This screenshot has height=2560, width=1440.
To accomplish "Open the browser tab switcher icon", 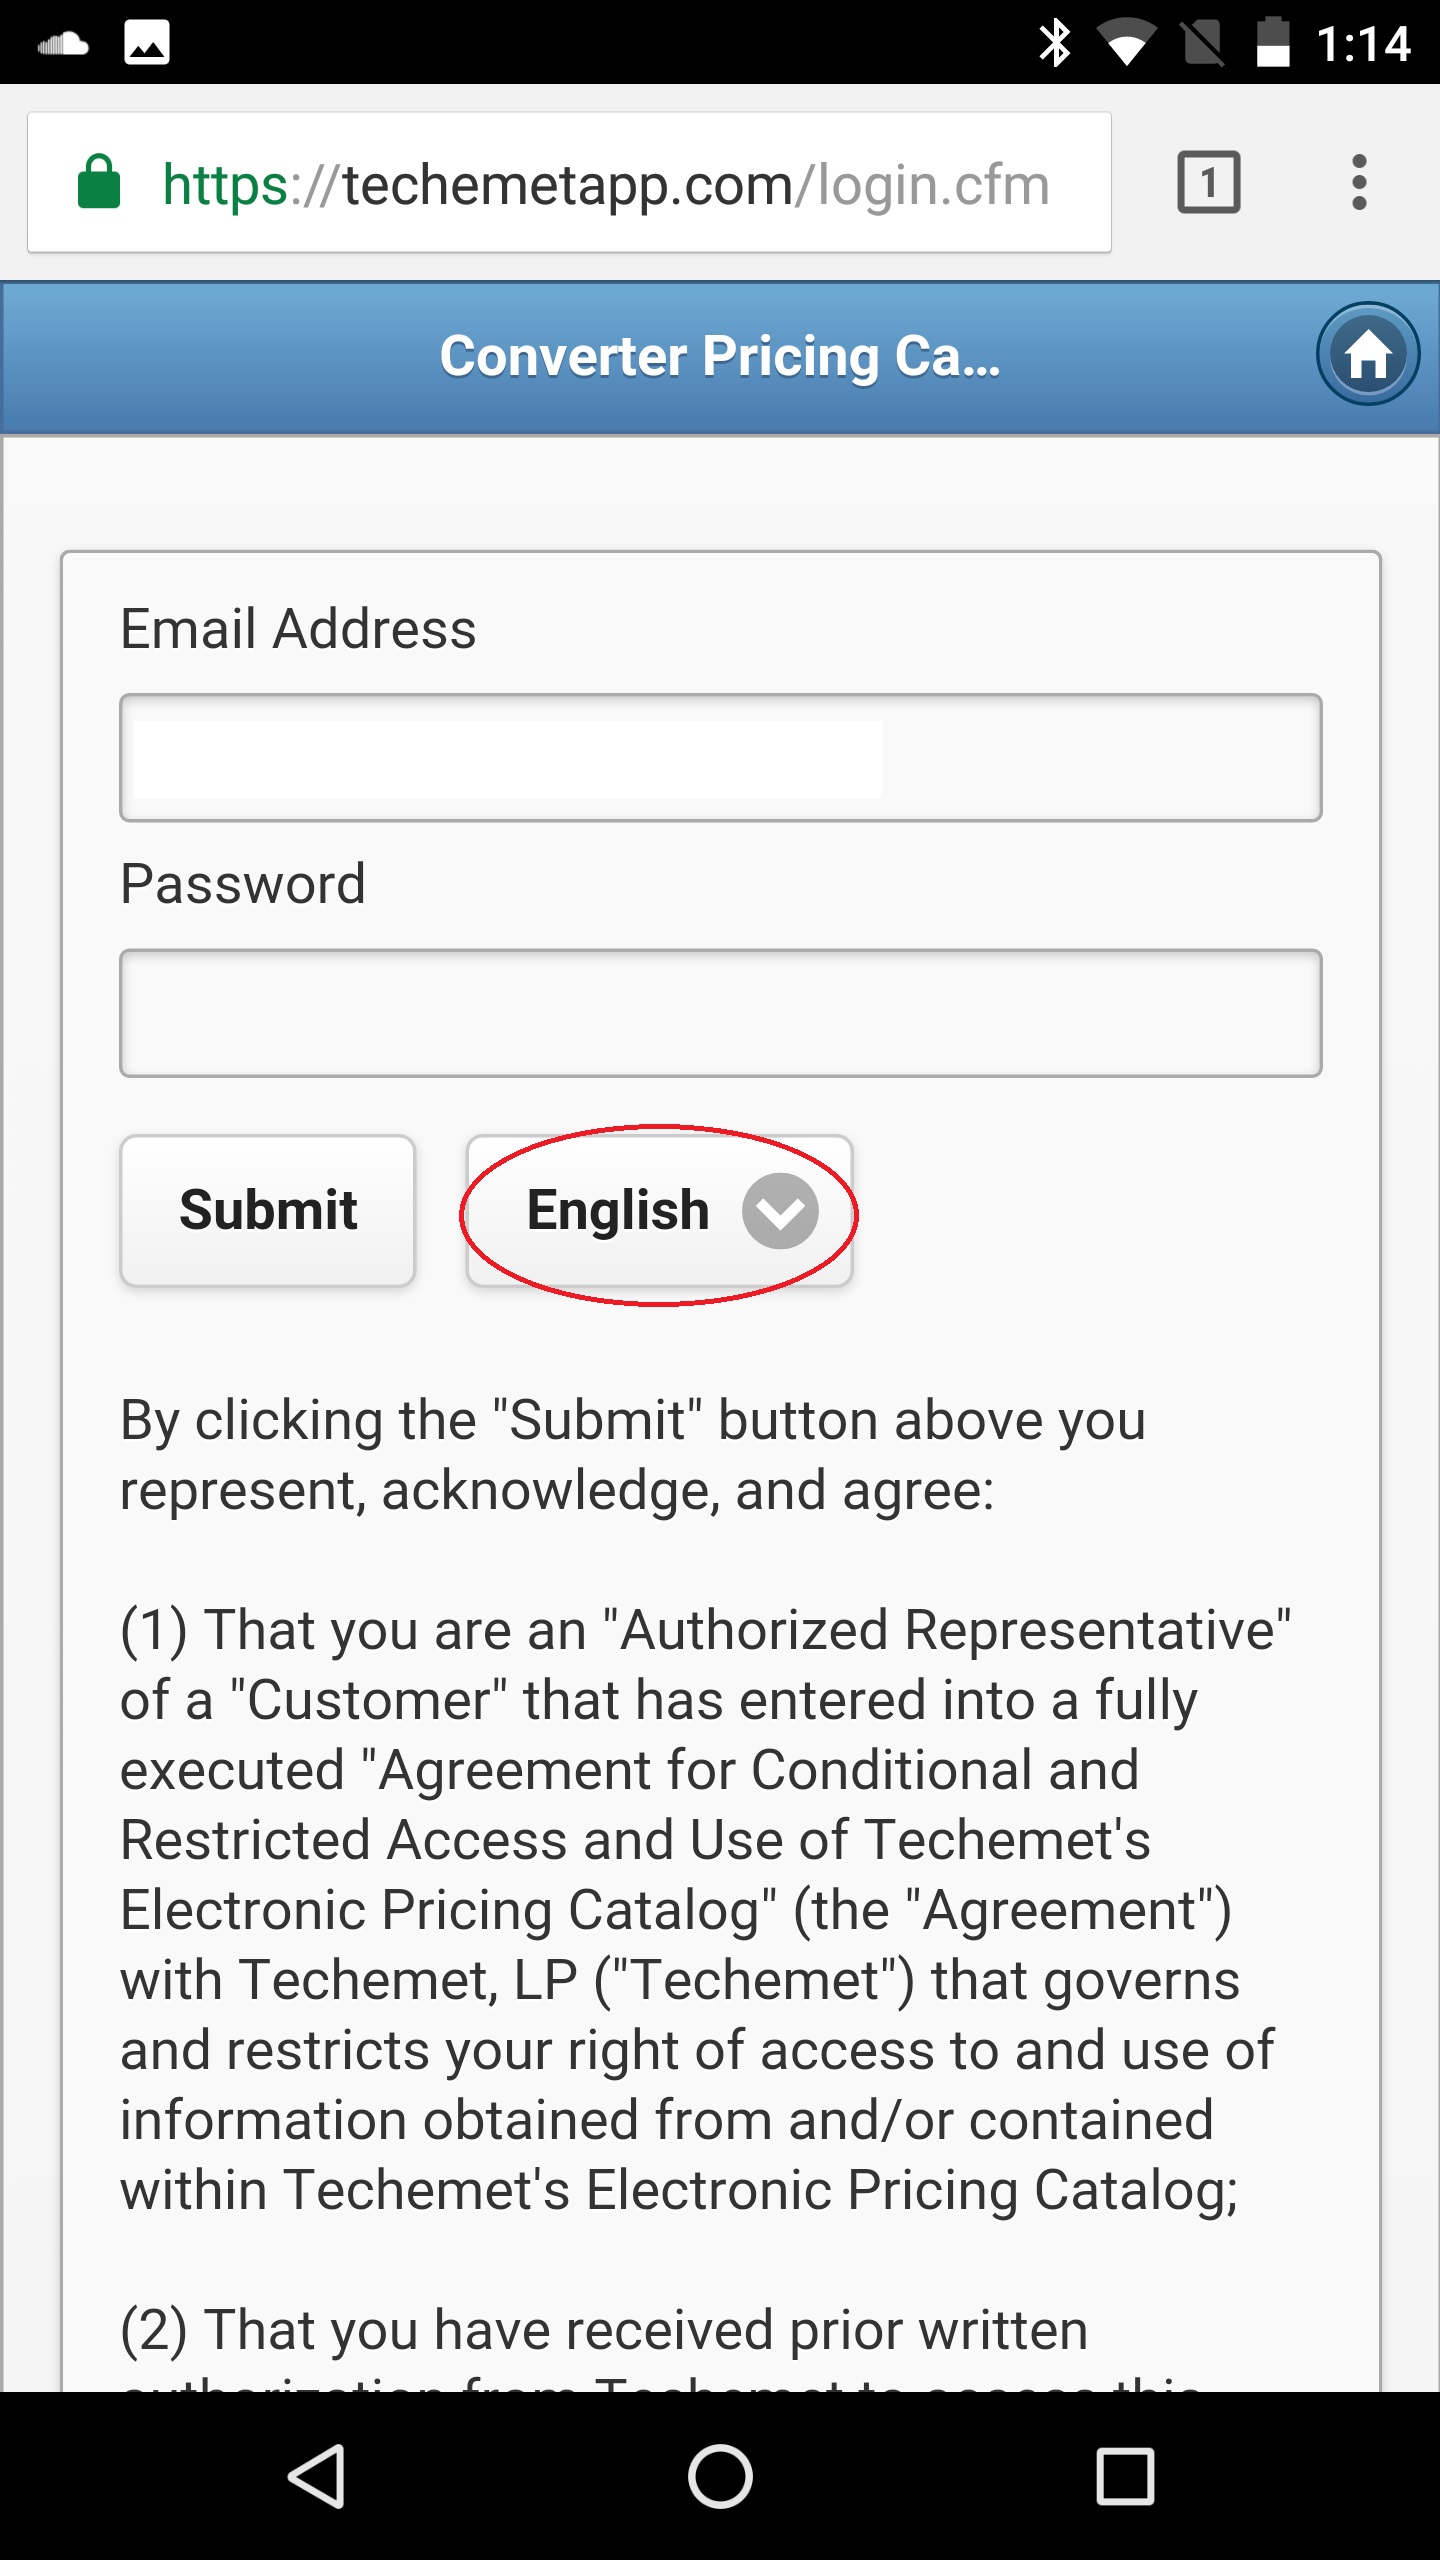I will [1209, 182].
